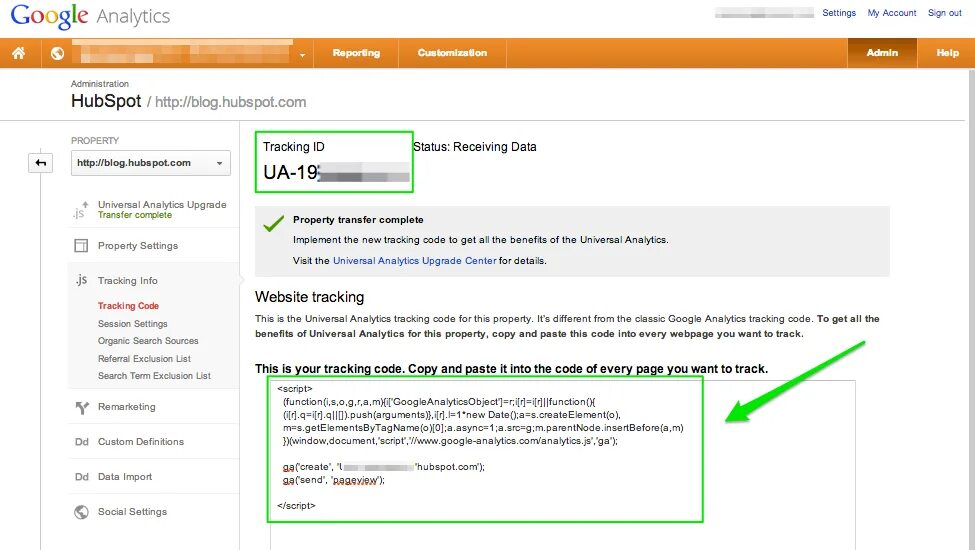Image resolution: width=975 pixels, height=550 pixels.
Task: Open My Account link
Action: tap(892, 12)
